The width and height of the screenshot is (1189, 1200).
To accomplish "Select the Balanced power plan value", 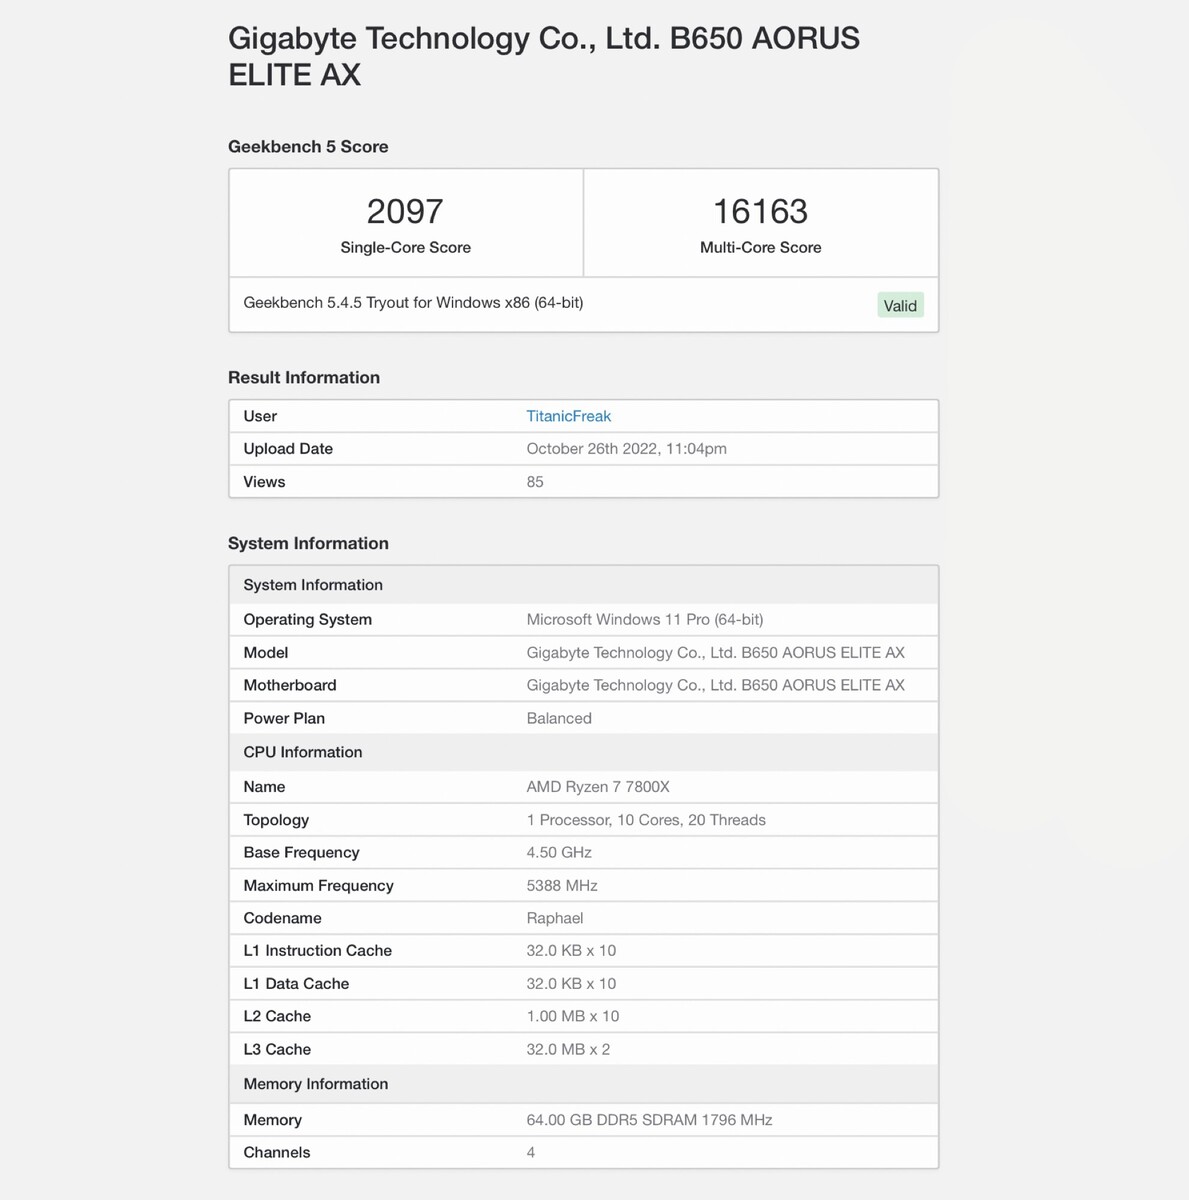I will pyautogui.click(x=559, y=719).
